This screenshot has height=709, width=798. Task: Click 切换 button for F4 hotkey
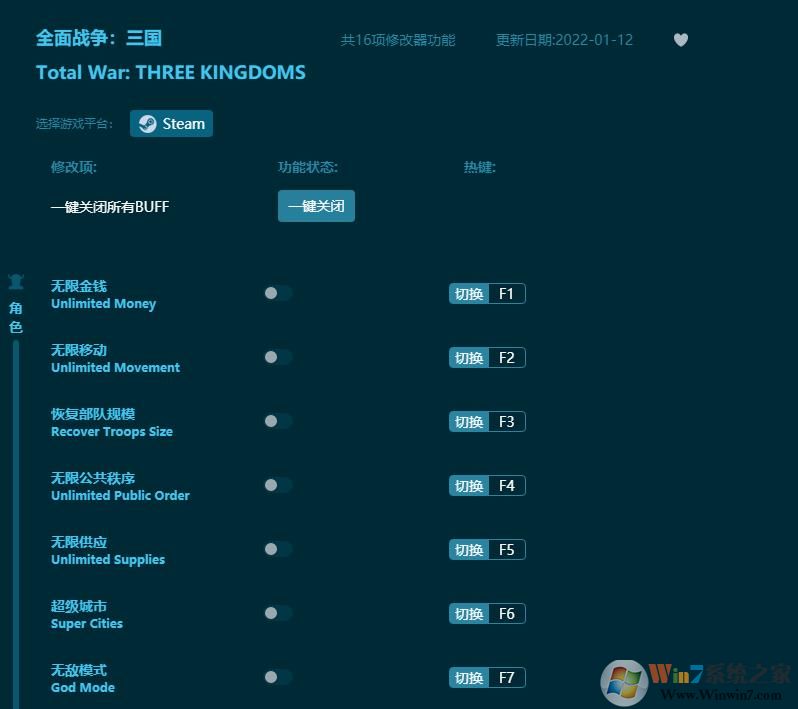coord(469,486)
